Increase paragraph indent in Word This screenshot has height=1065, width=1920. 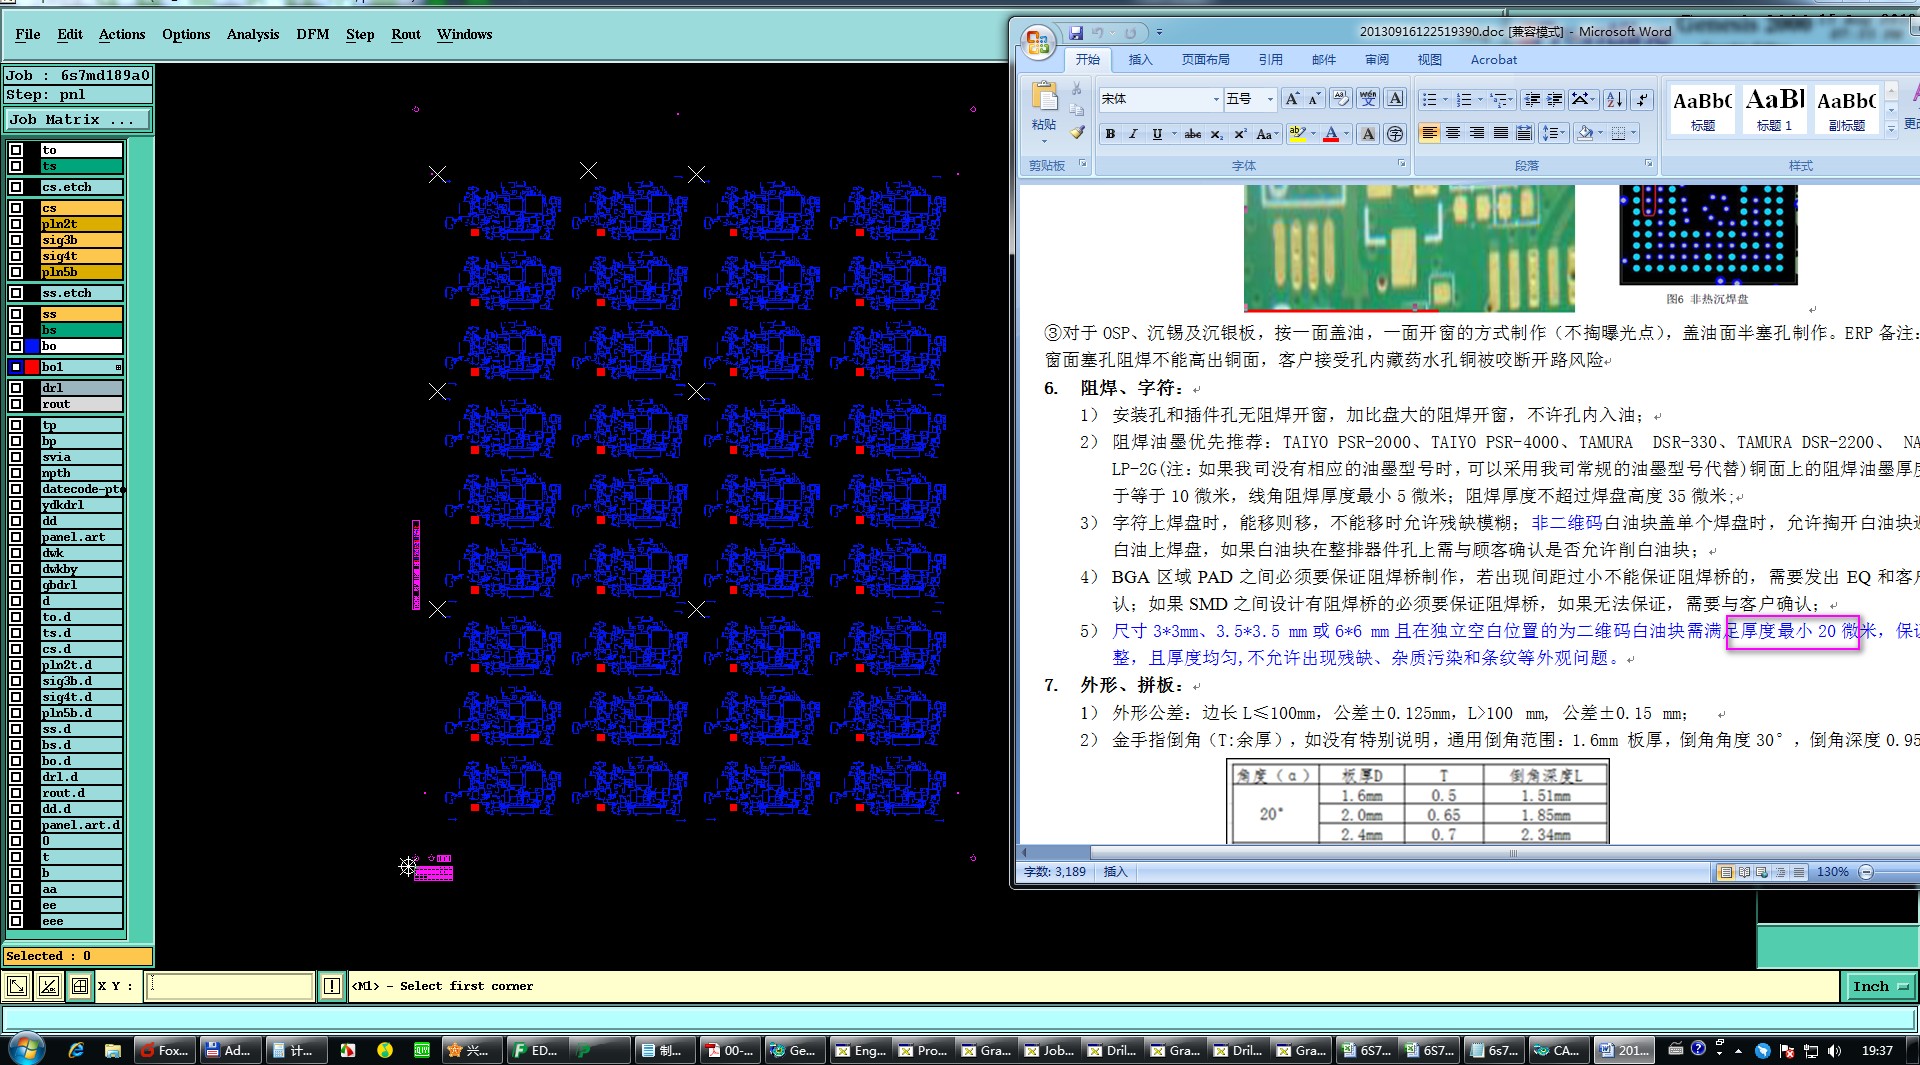point(1555,99)
